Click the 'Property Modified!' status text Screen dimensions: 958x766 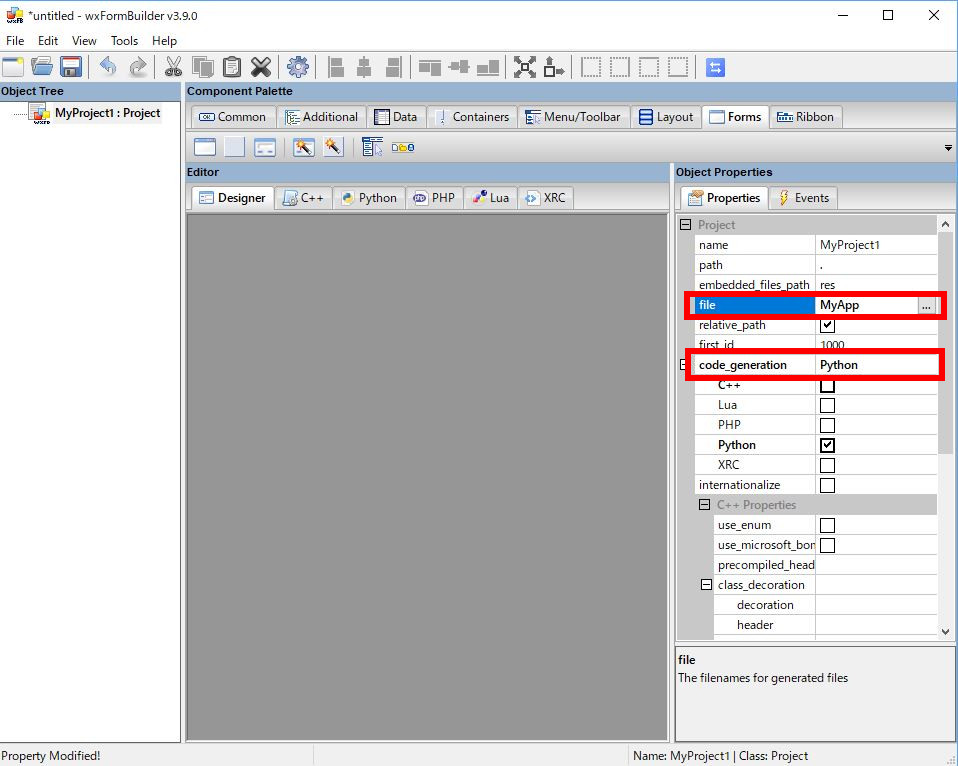pyautogui.click(x=51, y=756)
